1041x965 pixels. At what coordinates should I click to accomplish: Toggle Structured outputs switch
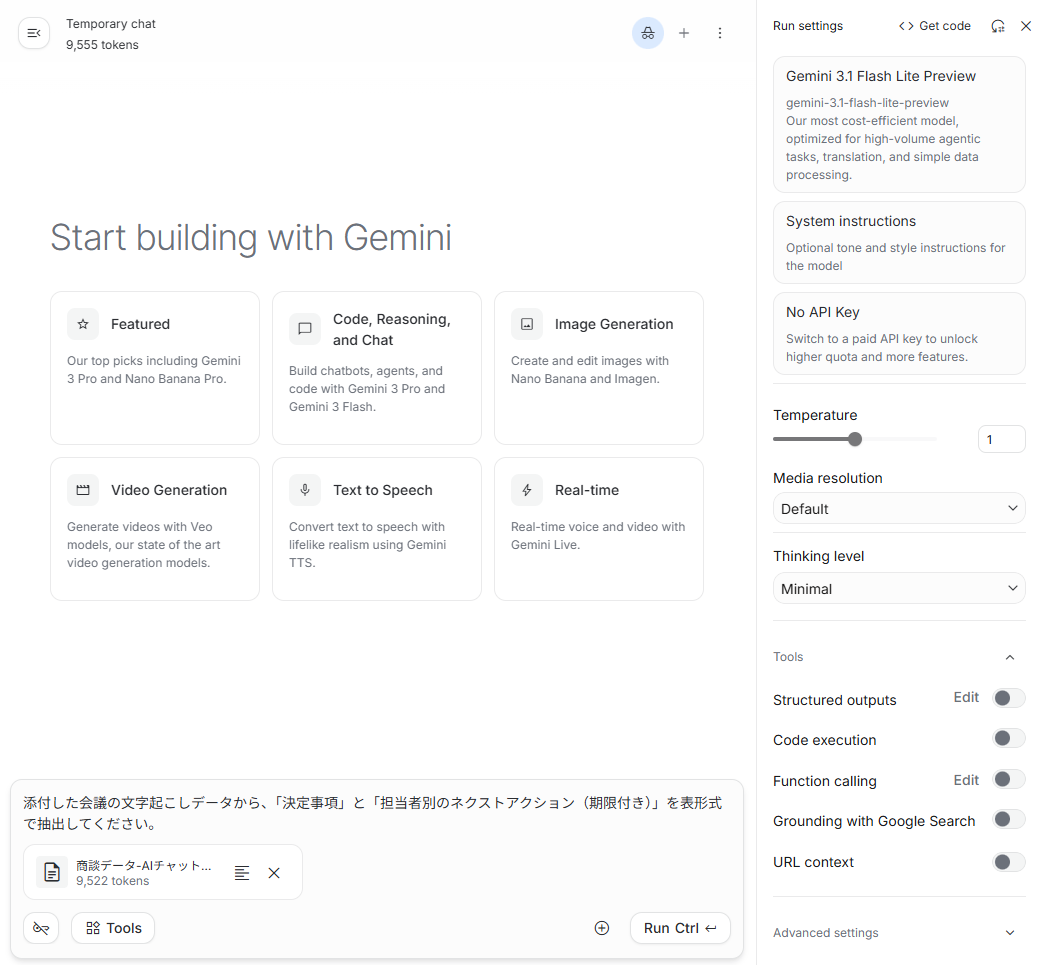tap(1008, 698)
